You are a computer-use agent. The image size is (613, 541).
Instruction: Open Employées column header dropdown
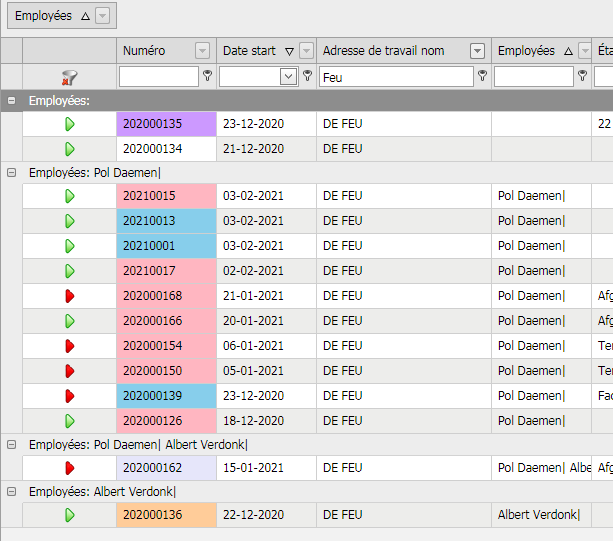[585, 51]
